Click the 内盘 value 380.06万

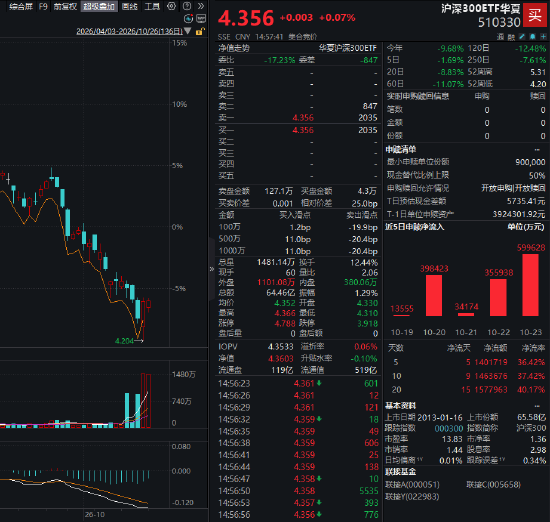click(361, 282)
